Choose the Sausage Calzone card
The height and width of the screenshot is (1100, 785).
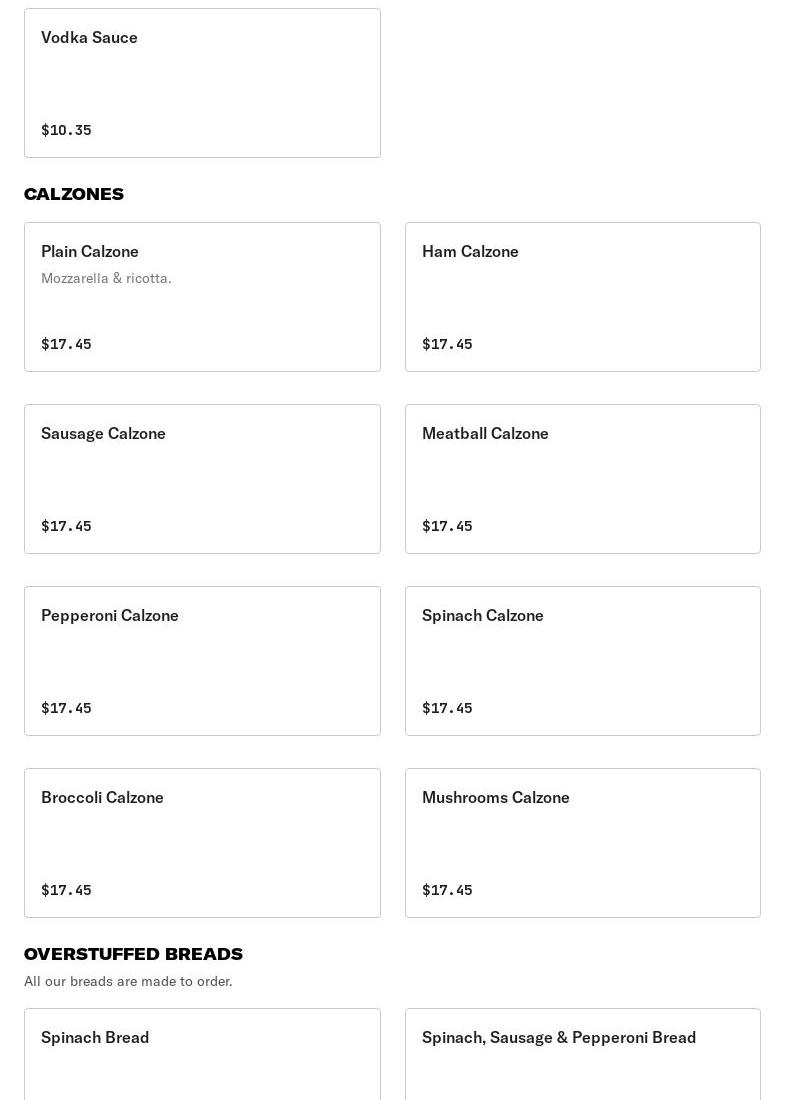coord(202,479)
